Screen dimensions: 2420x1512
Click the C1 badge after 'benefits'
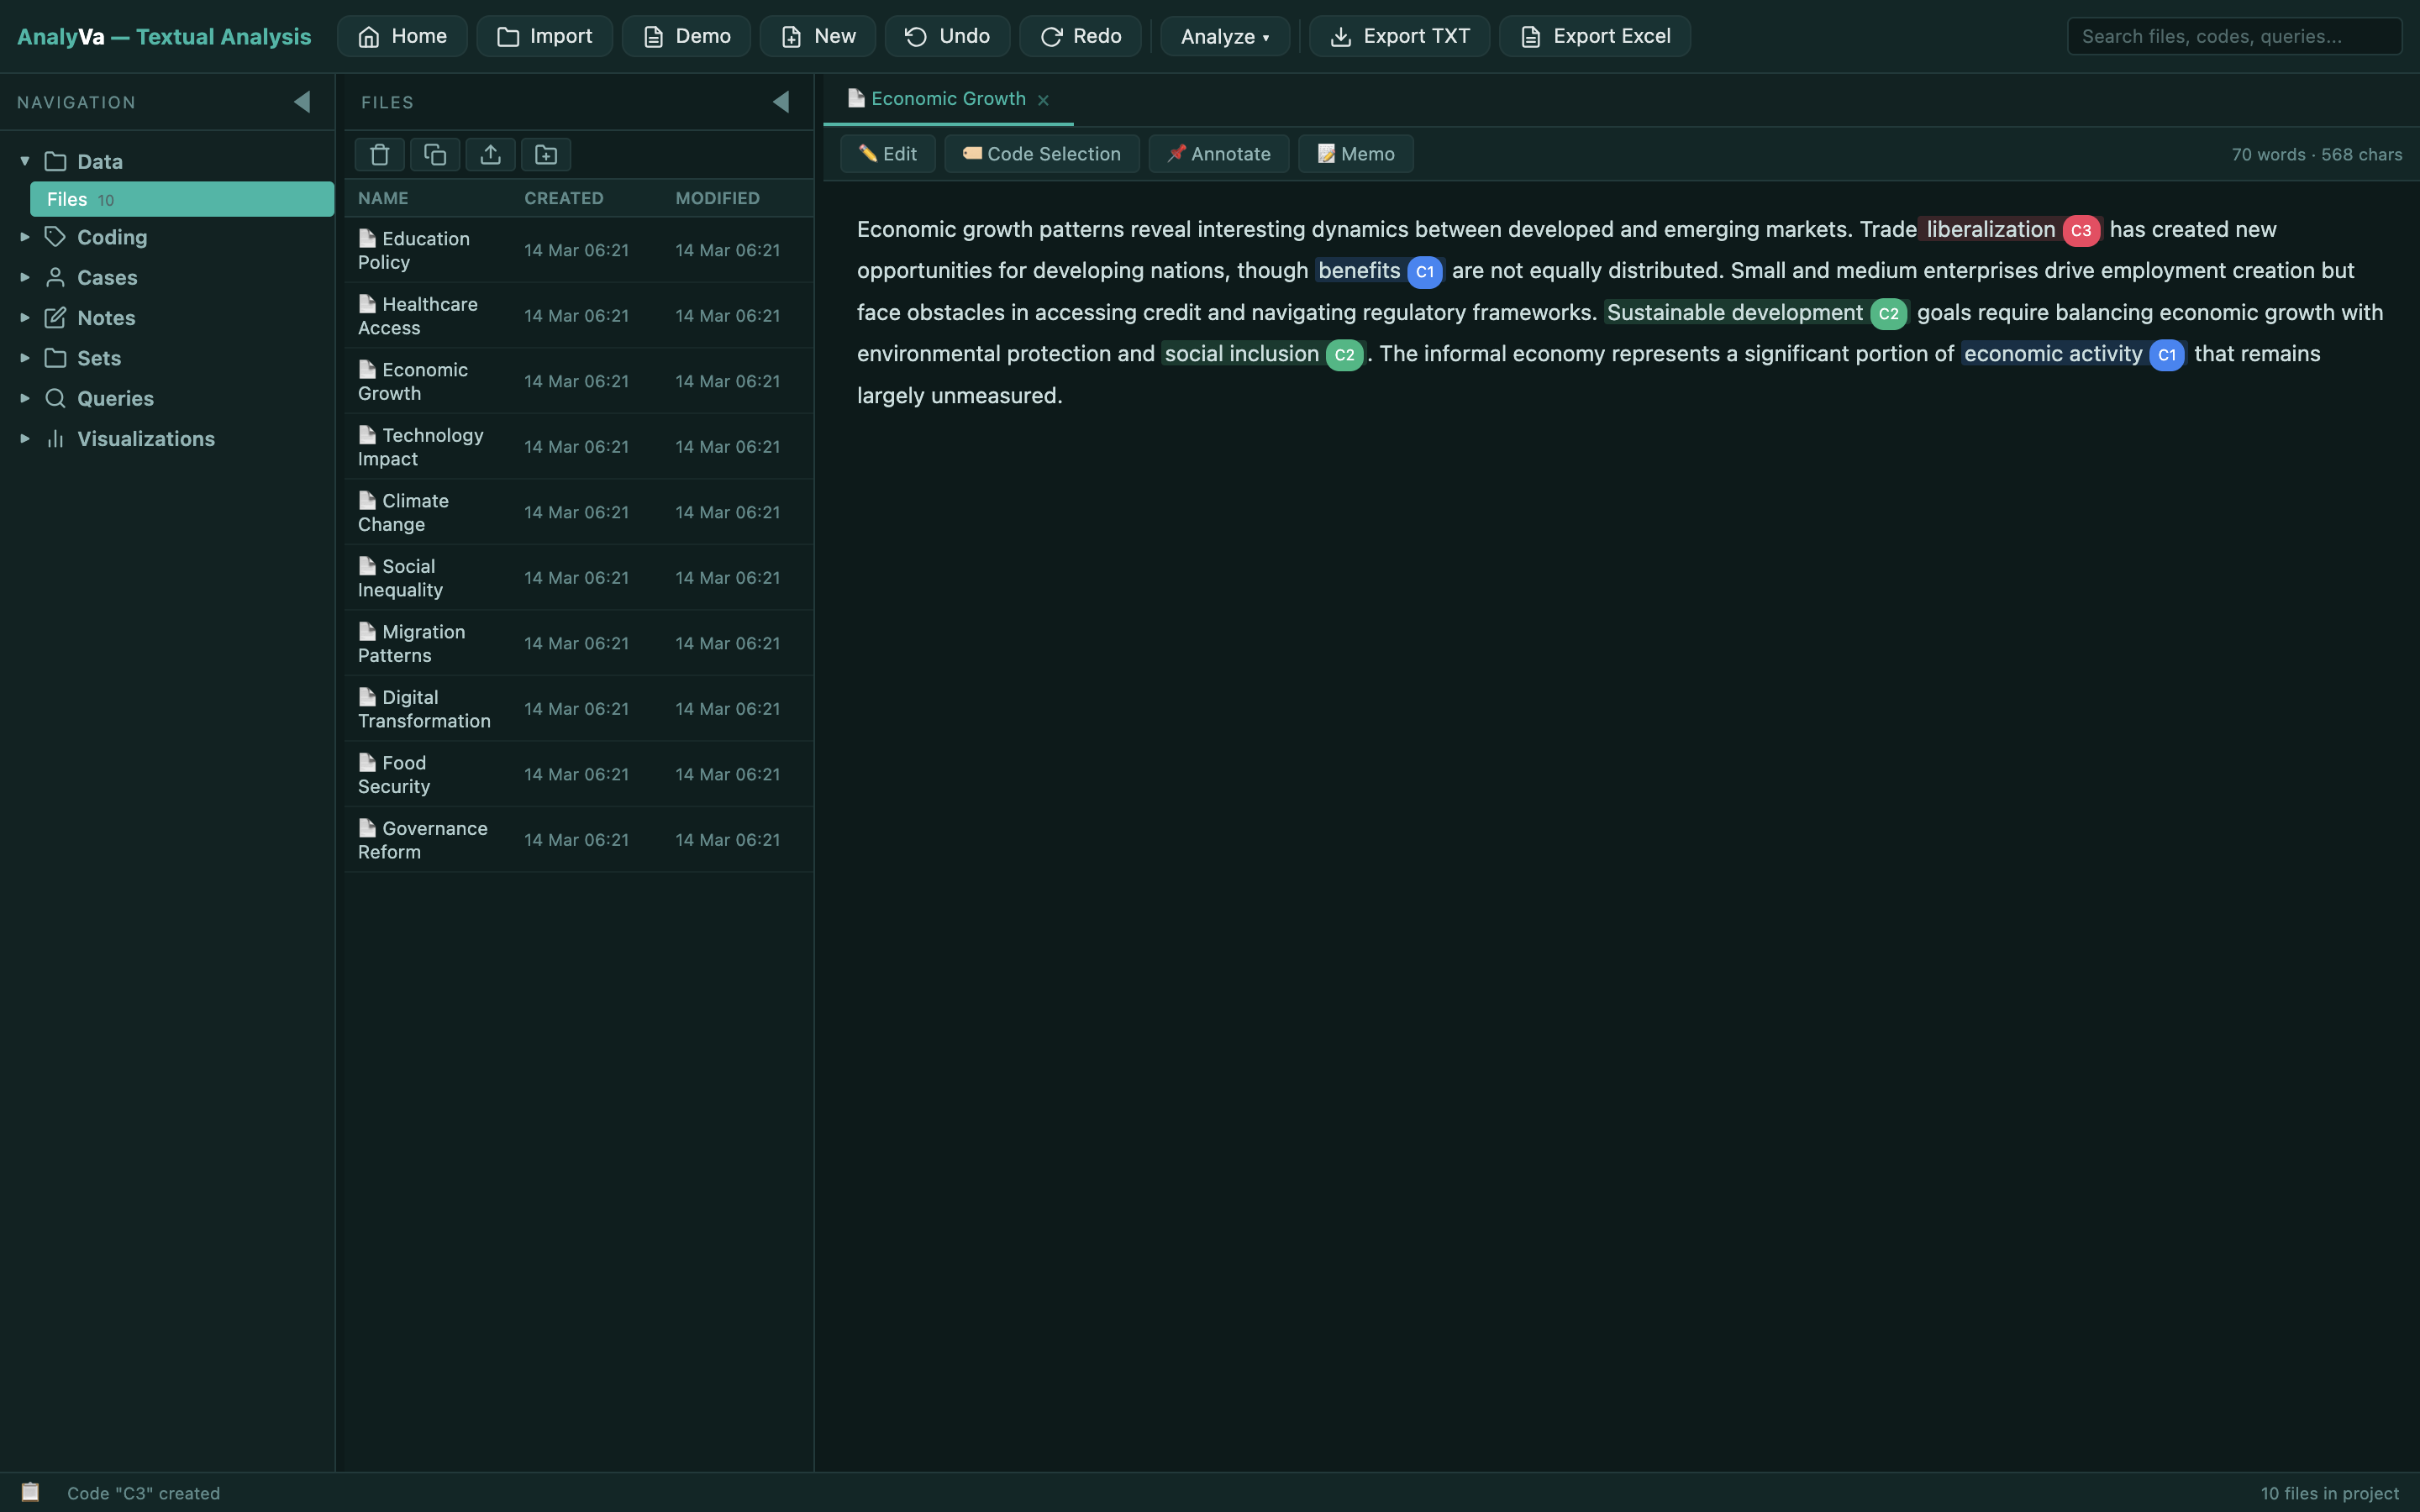pos(1424,272)
